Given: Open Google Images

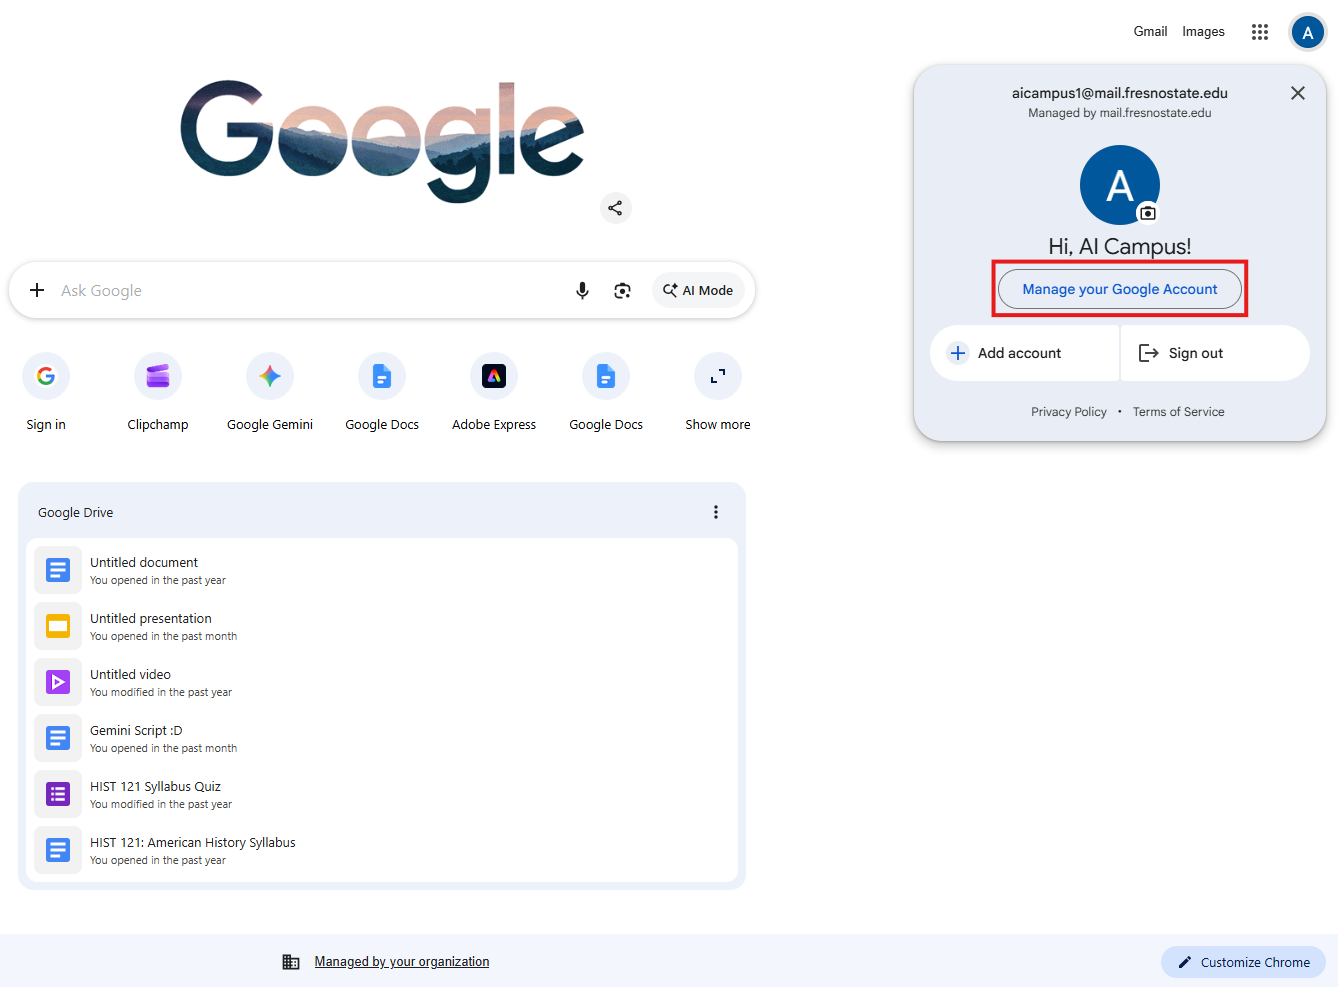Looking at the screenshot, I should [1203, 32].
